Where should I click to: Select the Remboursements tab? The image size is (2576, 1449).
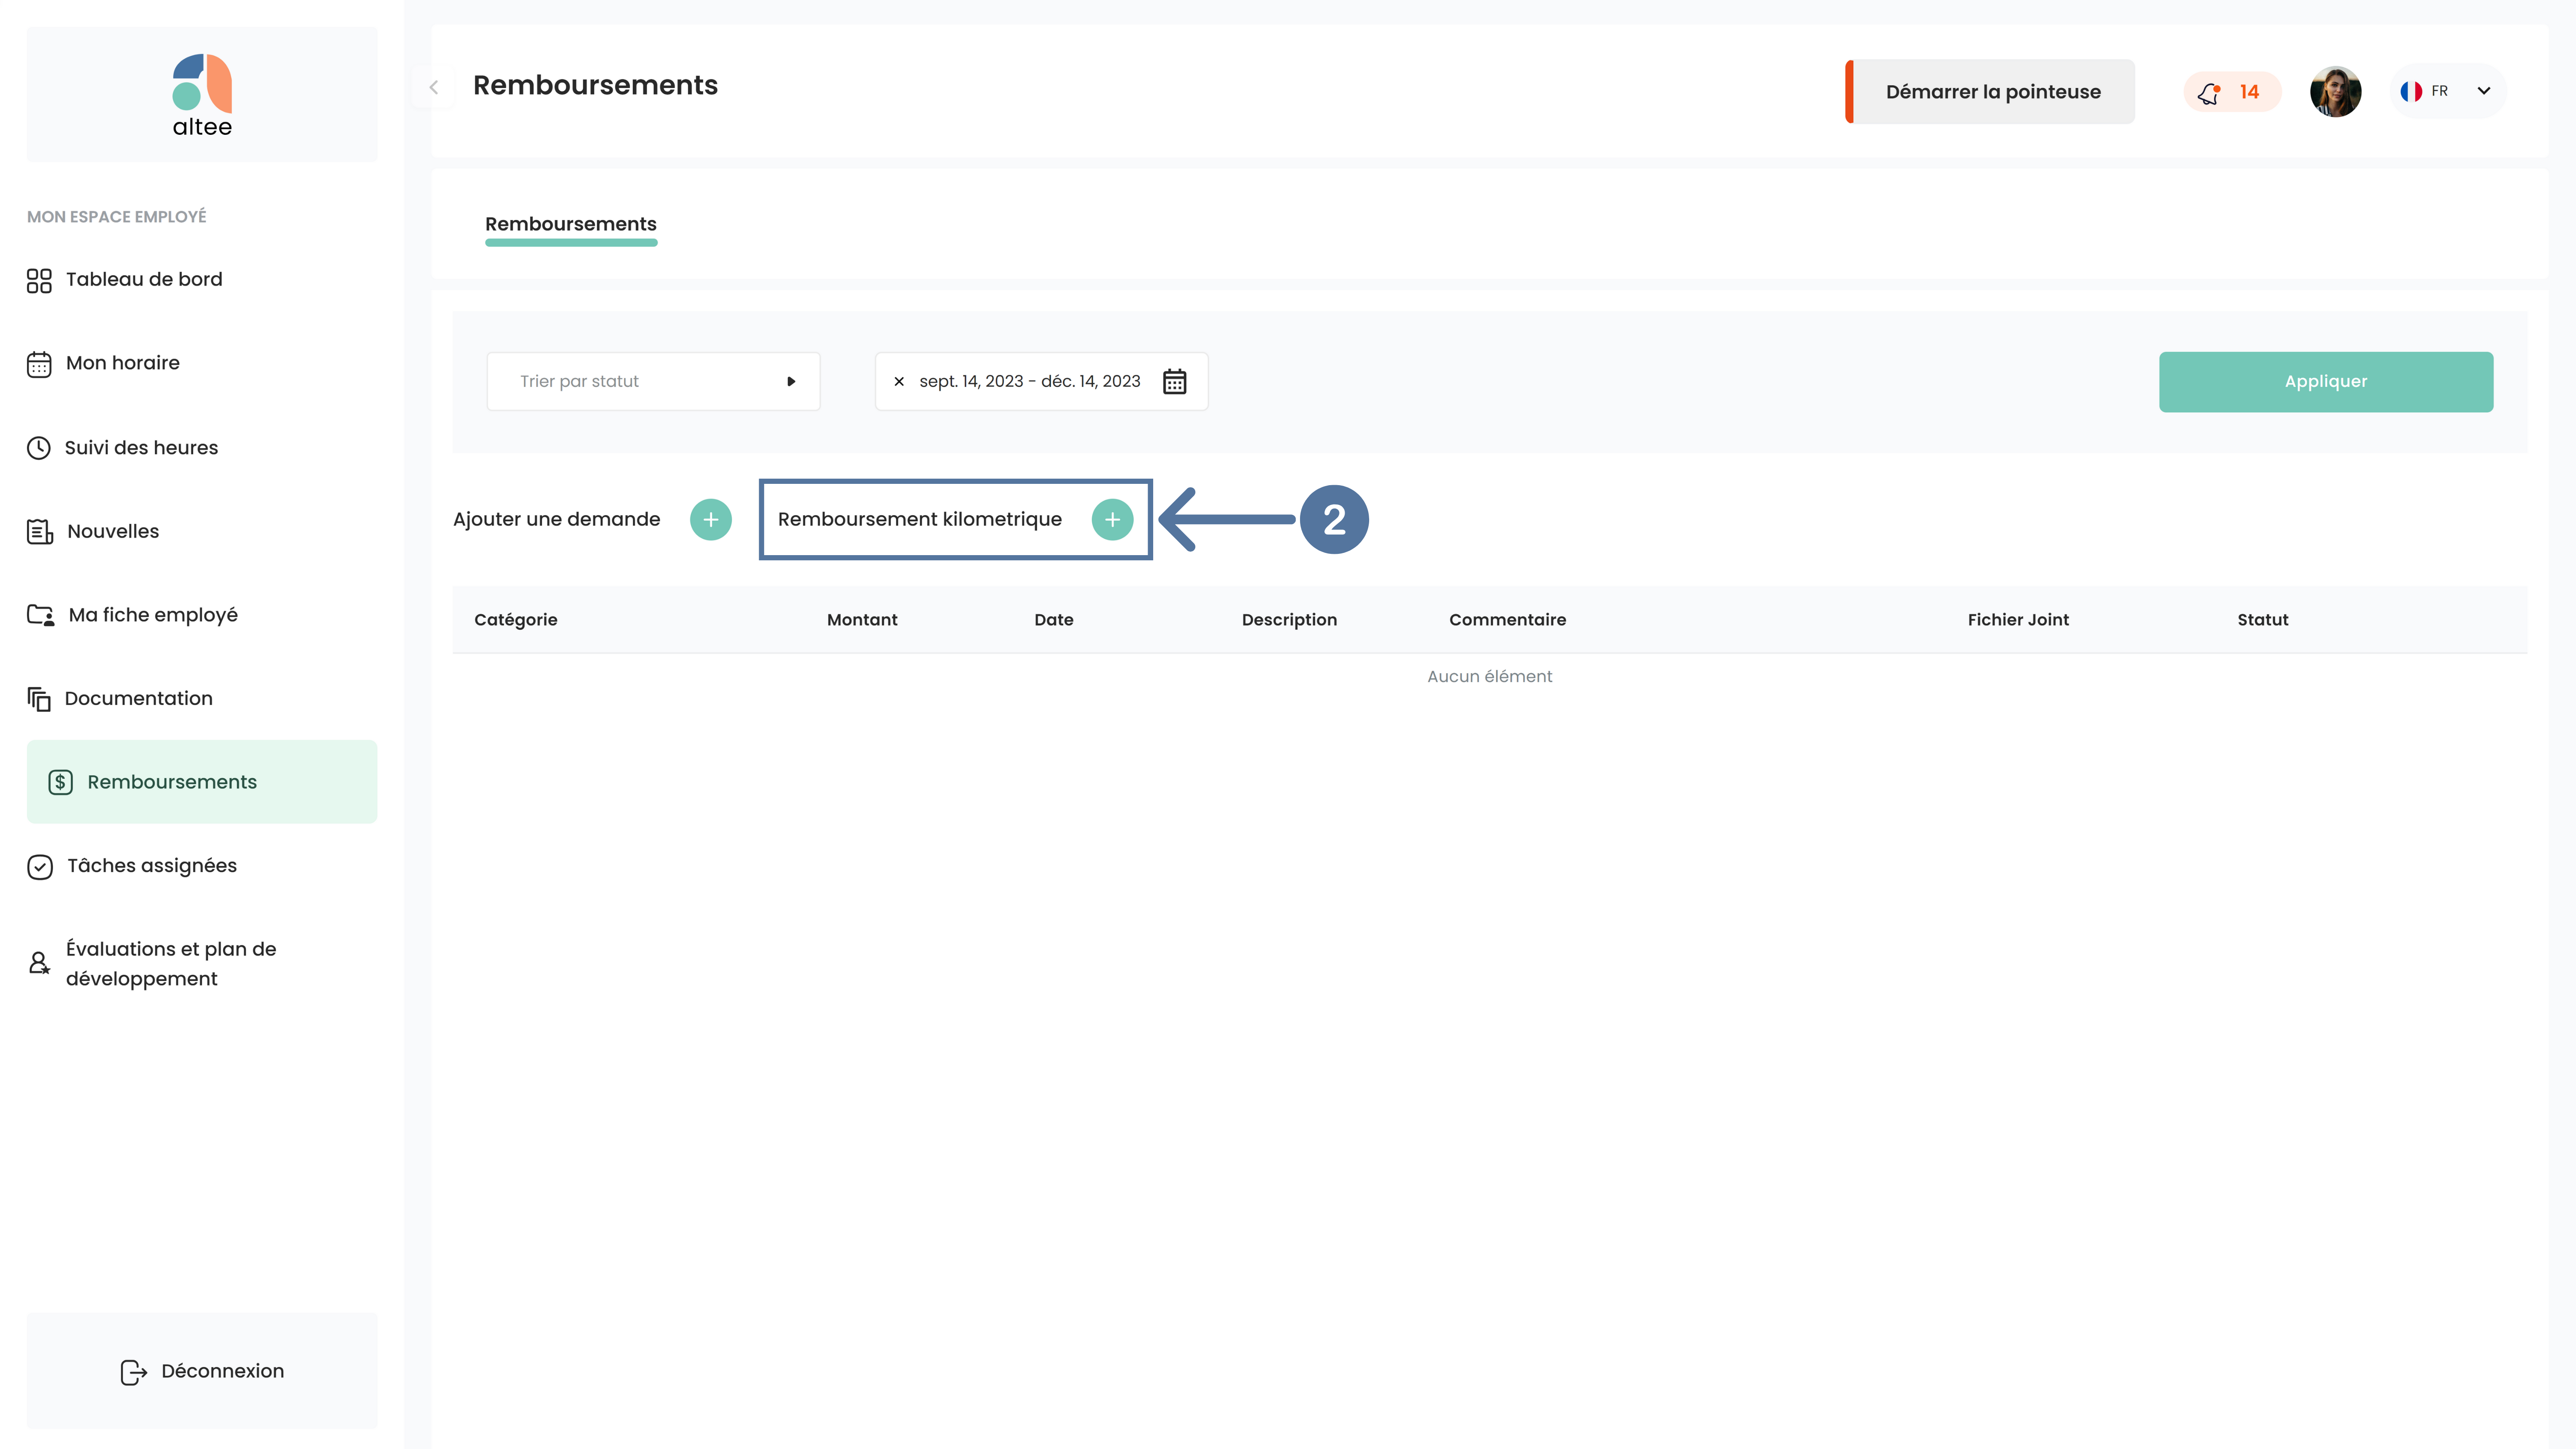click(571, 224)
